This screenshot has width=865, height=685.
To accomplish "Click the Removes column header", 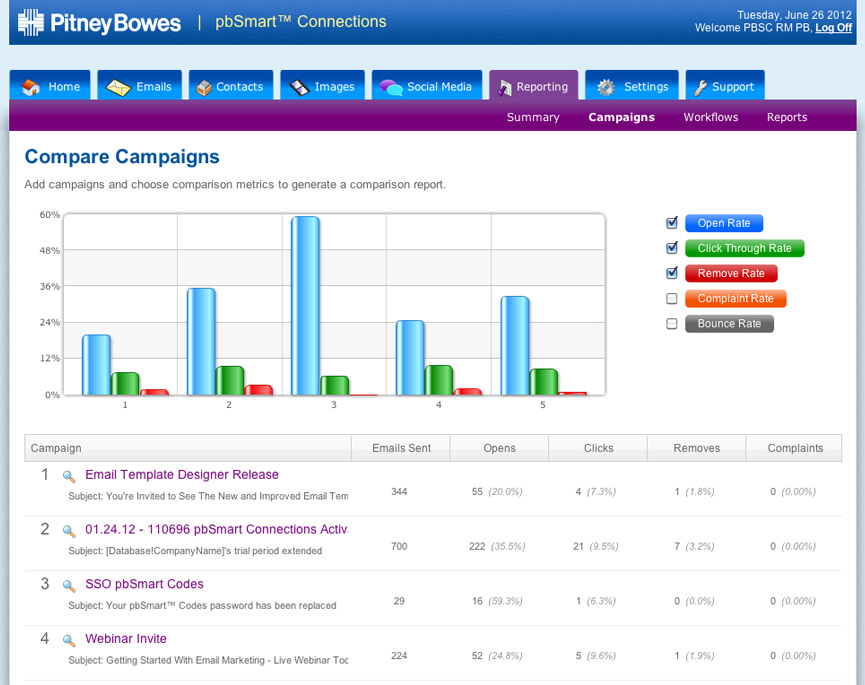I will 697,448.
